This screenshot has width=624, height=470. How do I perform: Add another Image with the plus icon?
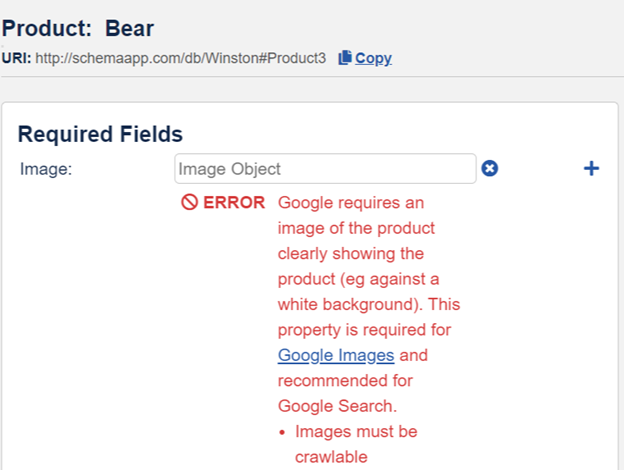[x=591, y=169]
